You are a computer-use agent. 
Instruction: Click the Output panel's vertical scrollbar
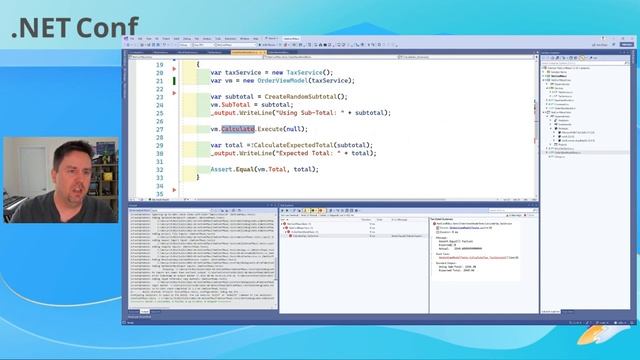tap(276, 261)
